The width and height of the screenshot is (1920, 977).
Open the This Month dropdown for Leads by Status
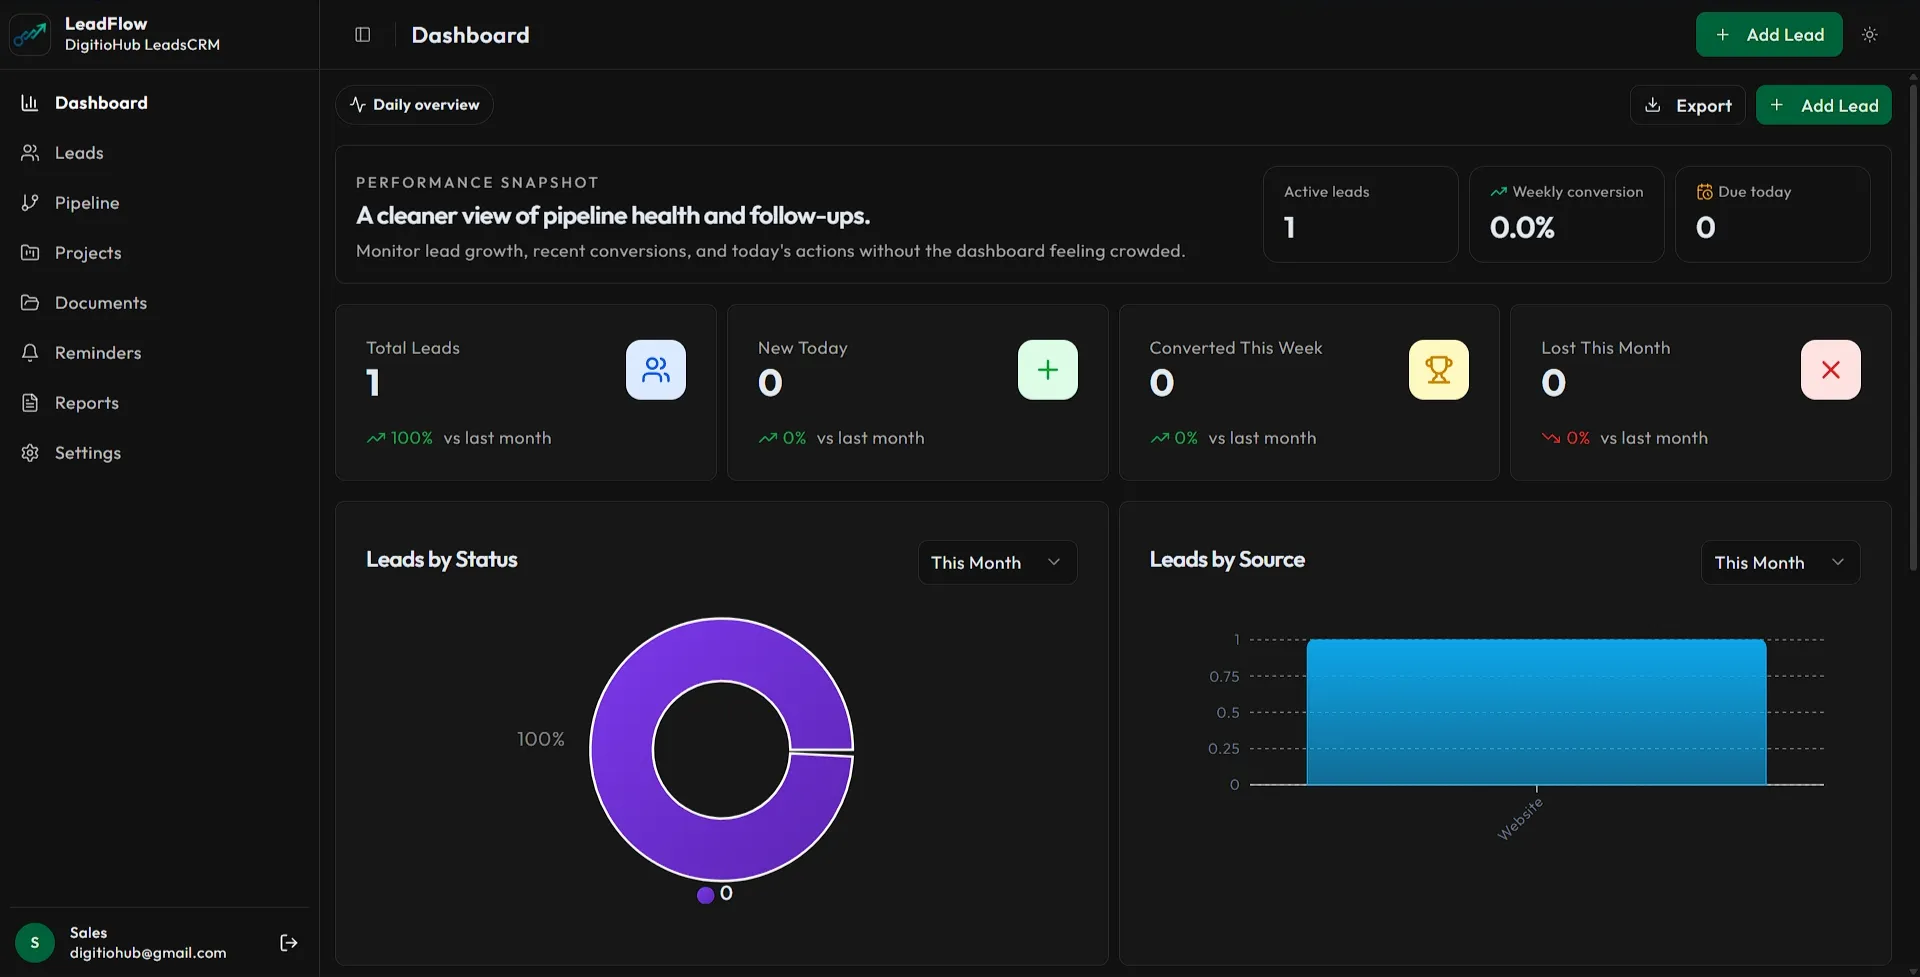996,562
